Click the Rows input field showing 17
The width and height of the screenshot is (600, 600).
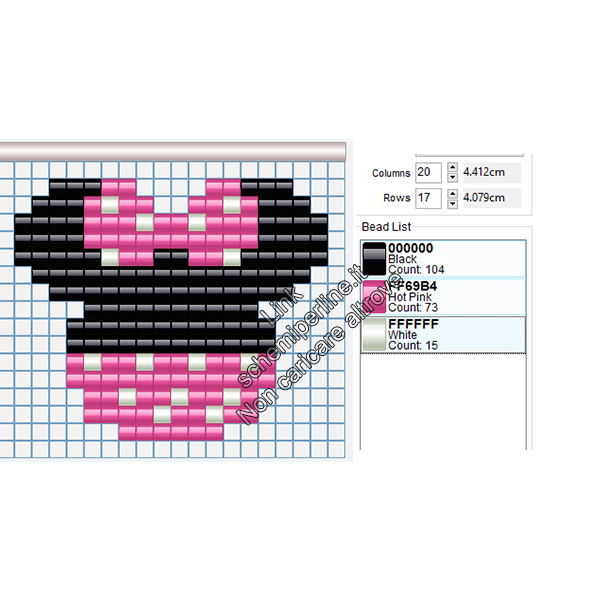click(x=428, y=198)
